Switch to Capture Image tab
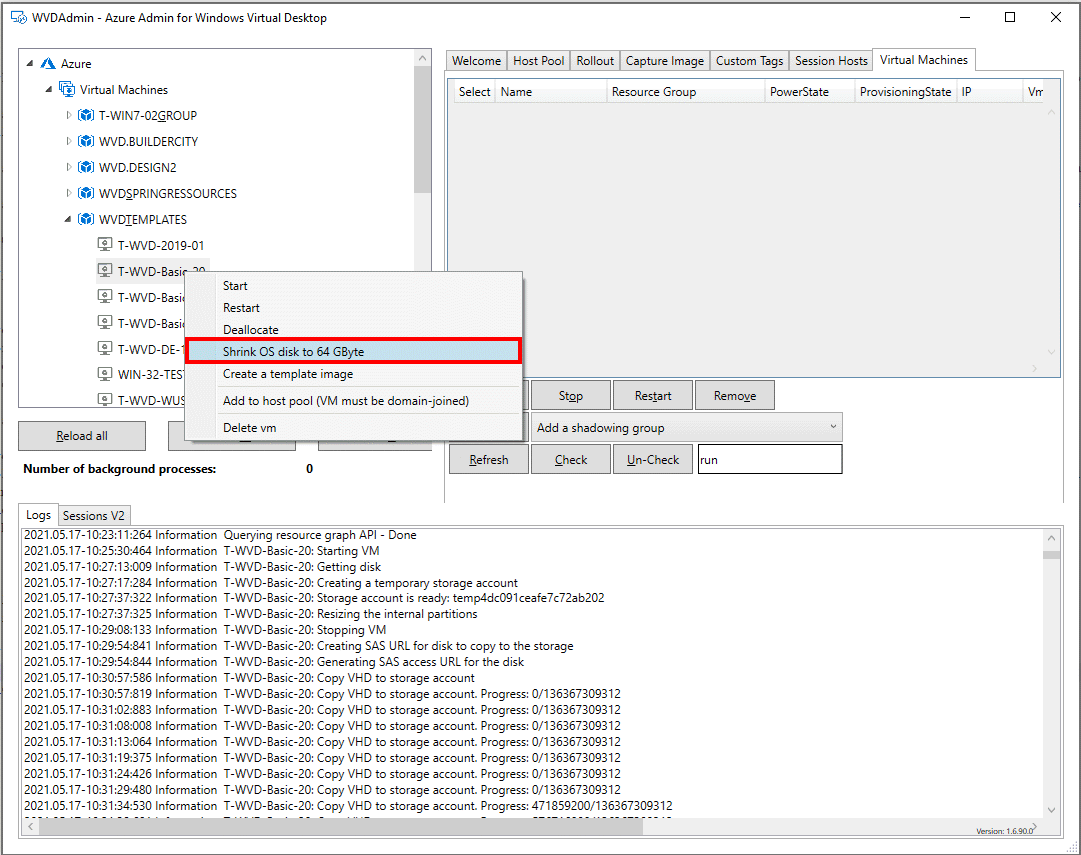Image resolution: width=1081 pixels, height=855 pixels. tap(665, 61)
